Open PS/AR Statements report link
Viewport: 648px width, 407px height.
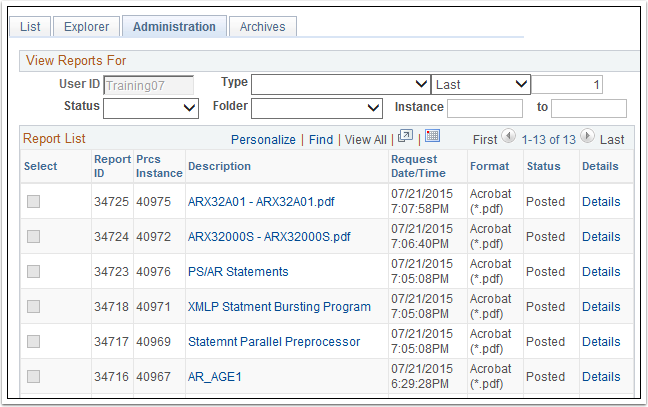tap(238, 271)
